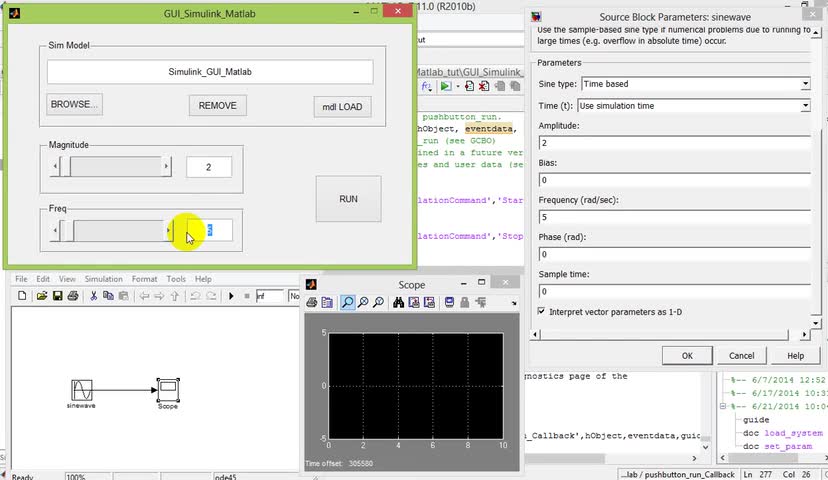
Task: Click the Amplitude input field
Action: point(674,143)
